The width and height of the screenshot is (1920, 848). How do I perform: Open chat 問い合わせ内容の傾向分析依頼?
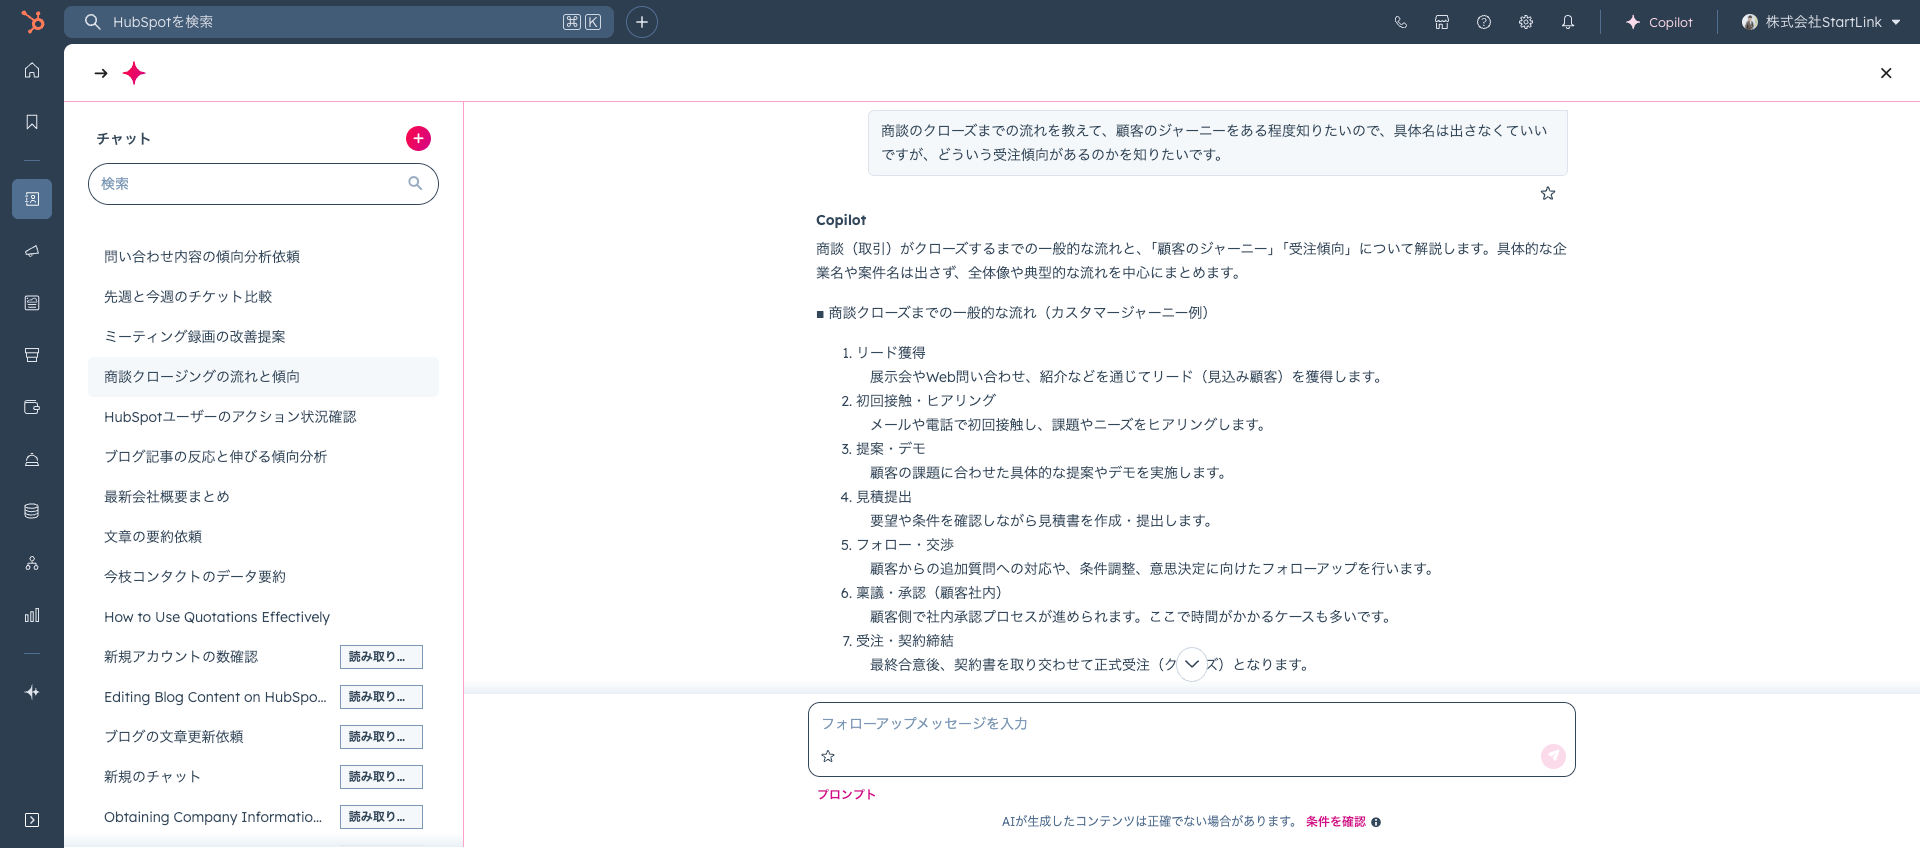263,257
